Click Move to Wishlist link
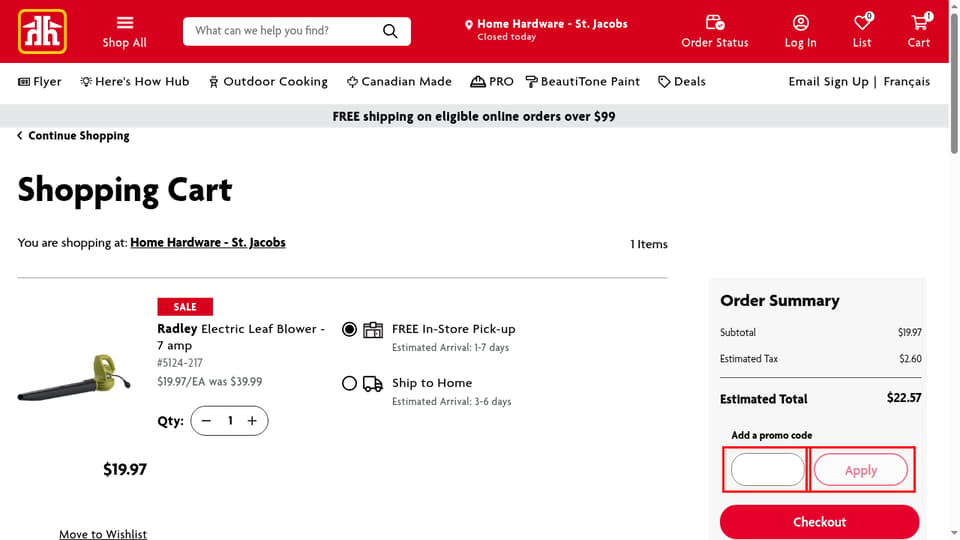 (103, 534)
